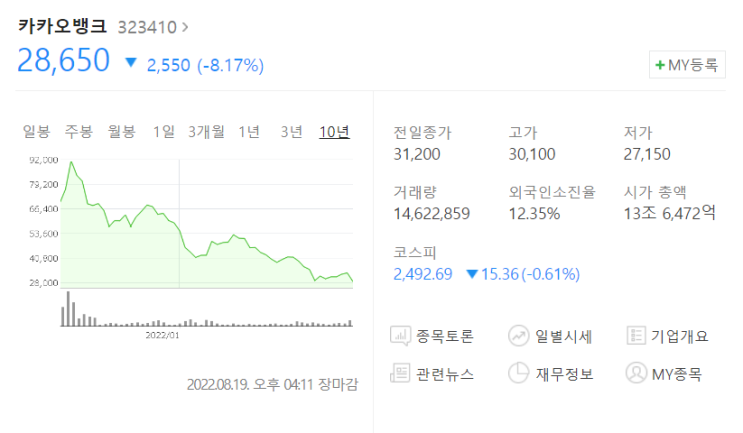Click the 기업개요 company overview icon
This screenshot has height=433, width=743.
(x=636, y=335)
